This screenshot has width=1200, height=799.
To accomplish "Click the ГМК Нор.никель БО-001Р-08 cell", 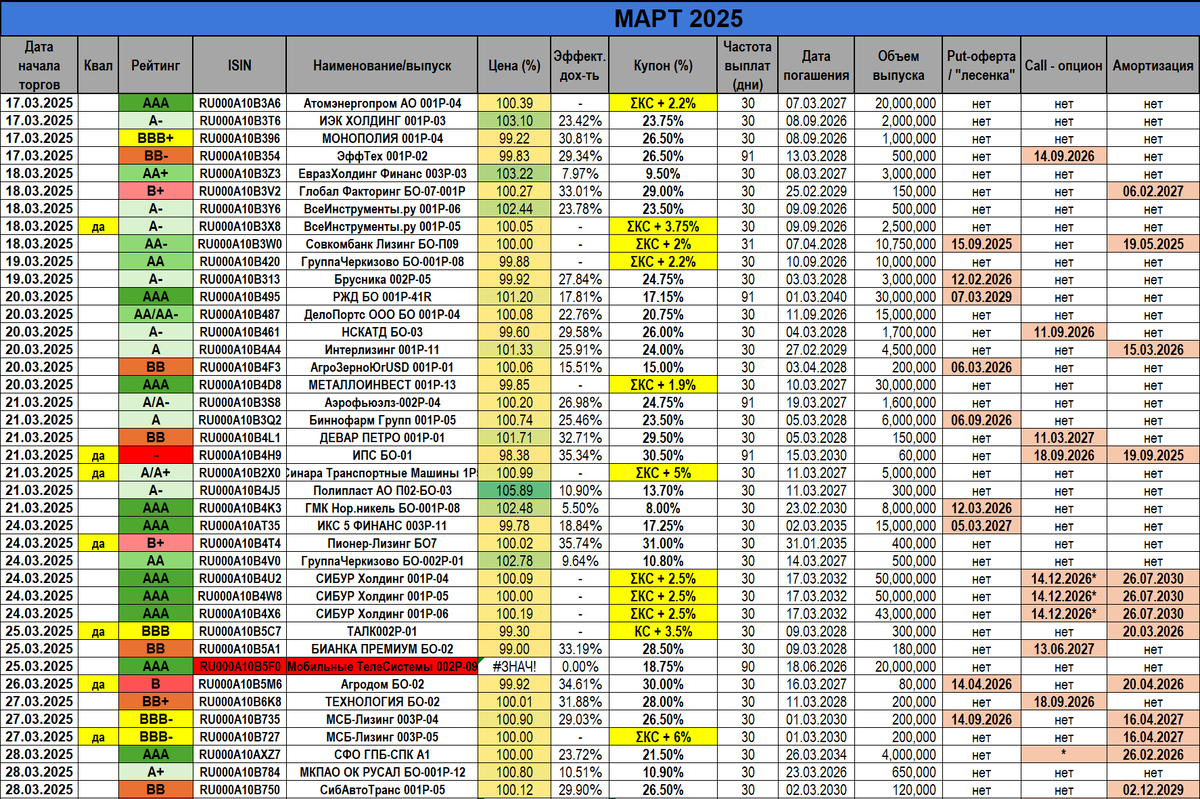I will point(382,506).
